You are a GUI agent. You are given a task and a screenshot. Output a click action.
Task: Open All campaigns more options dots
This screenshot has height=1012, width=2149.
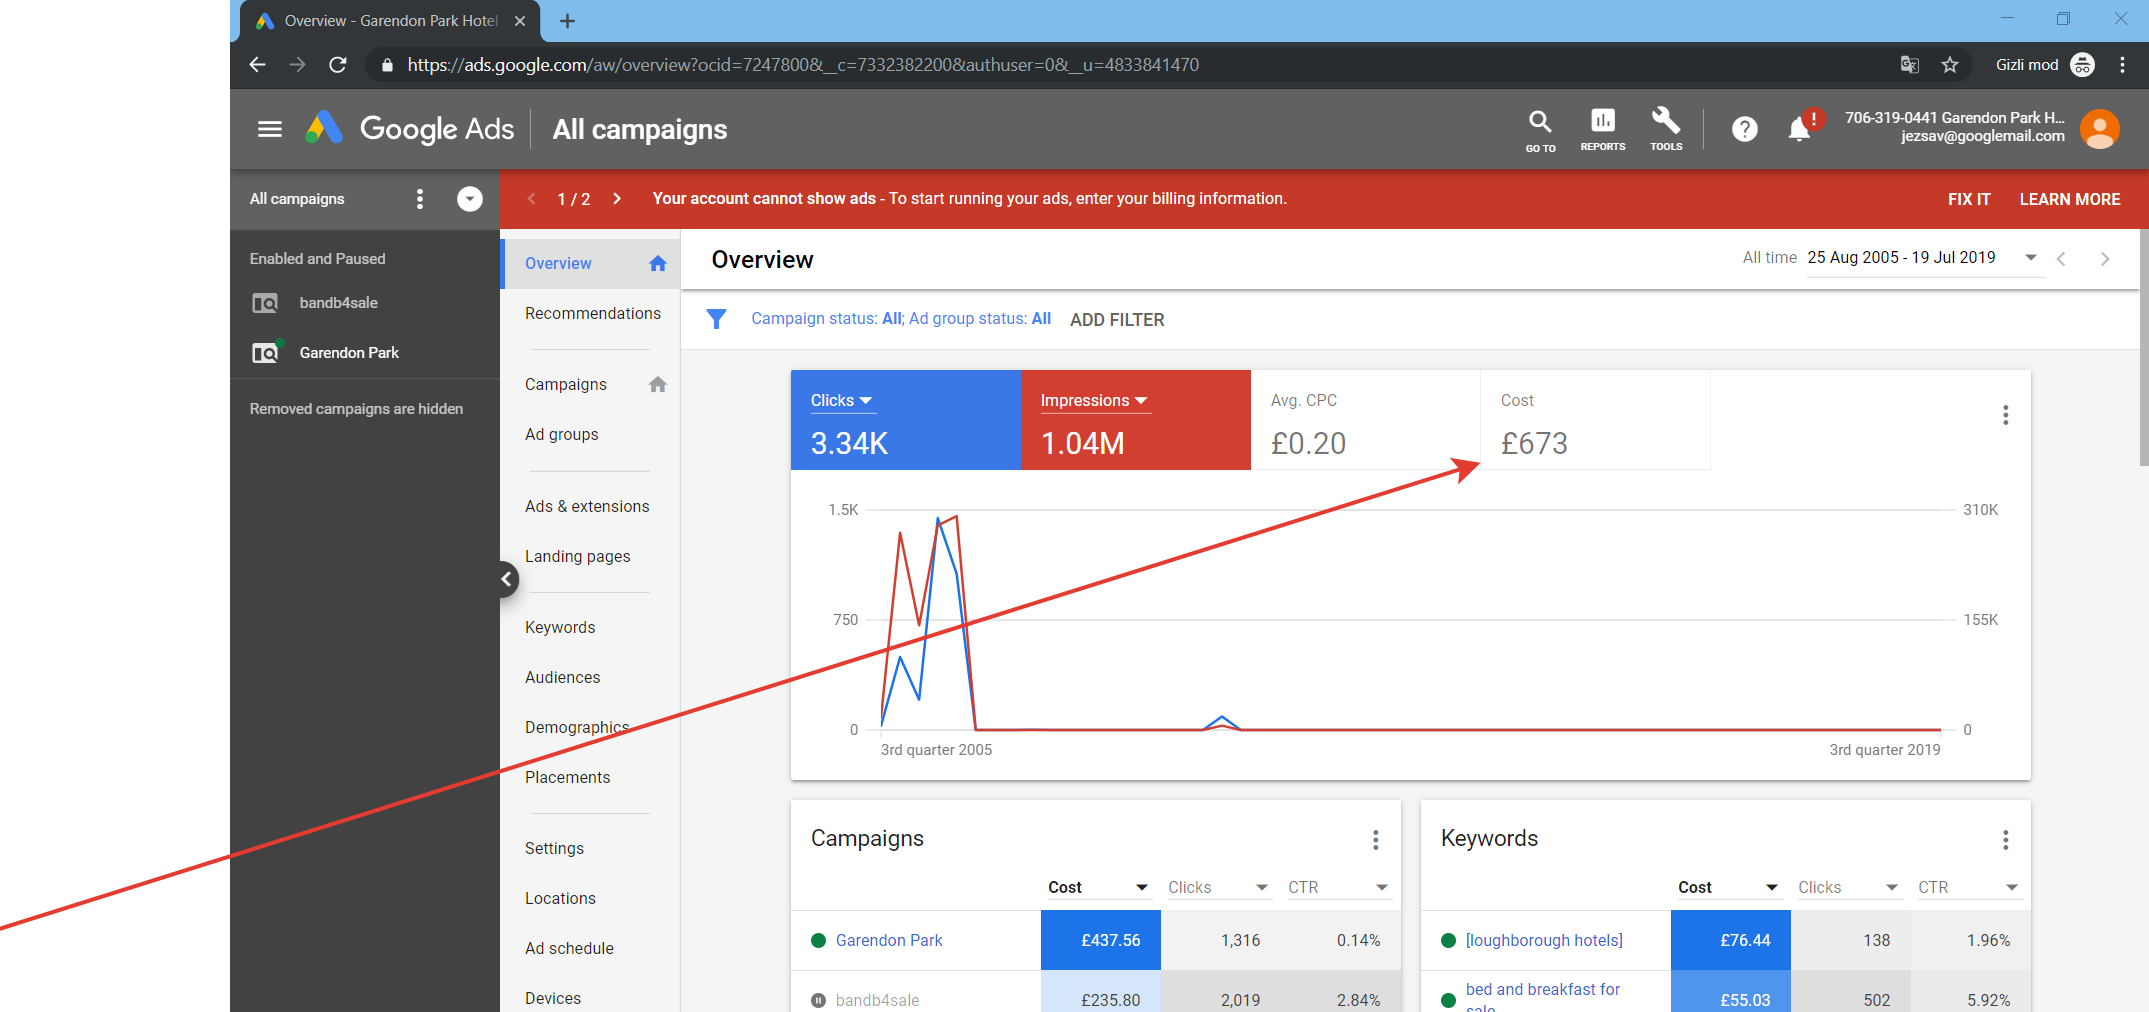(420, 199)
